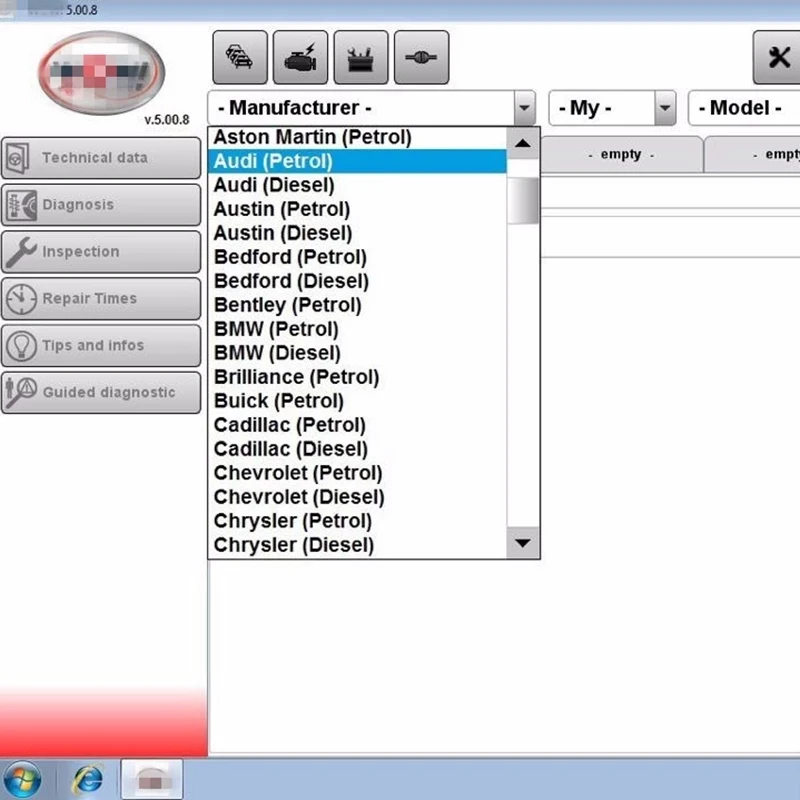Open the engine electrics toolbar icon
The width and height of the screenshot is (800, 800).
click(300, 57)
